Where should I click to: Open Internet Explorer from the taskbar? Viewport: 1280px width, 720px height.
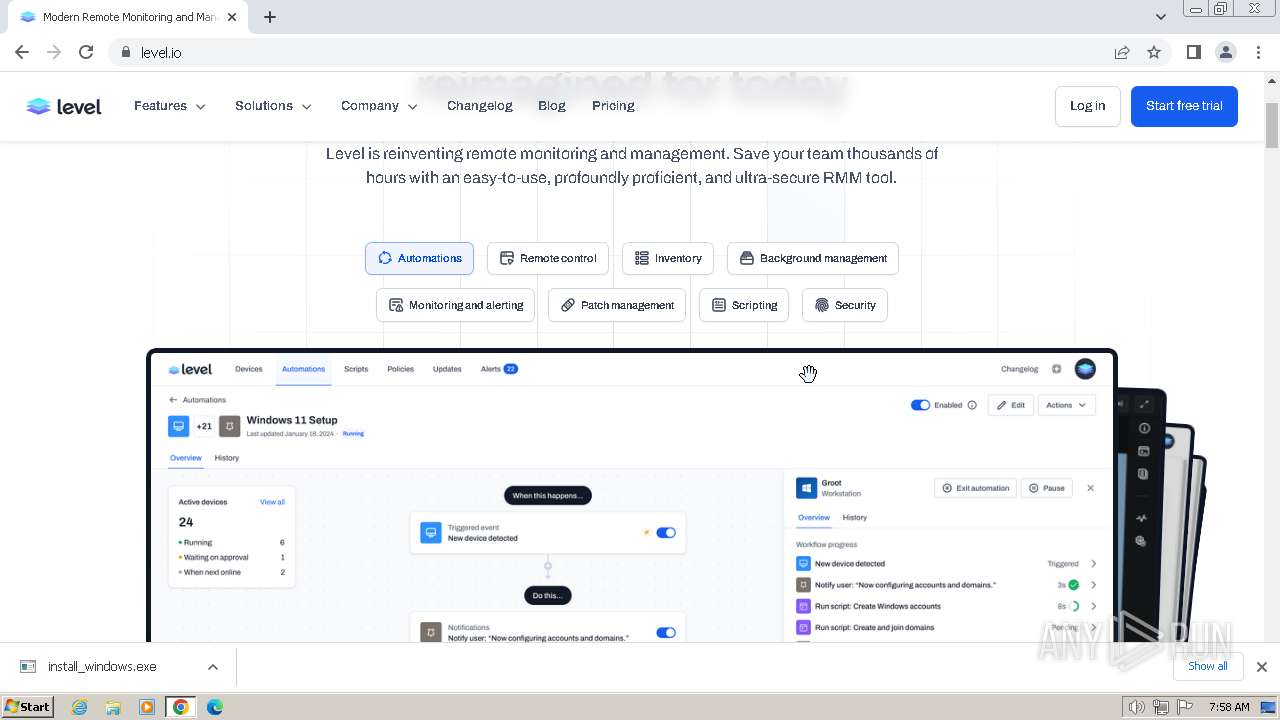tap(80, 707)
